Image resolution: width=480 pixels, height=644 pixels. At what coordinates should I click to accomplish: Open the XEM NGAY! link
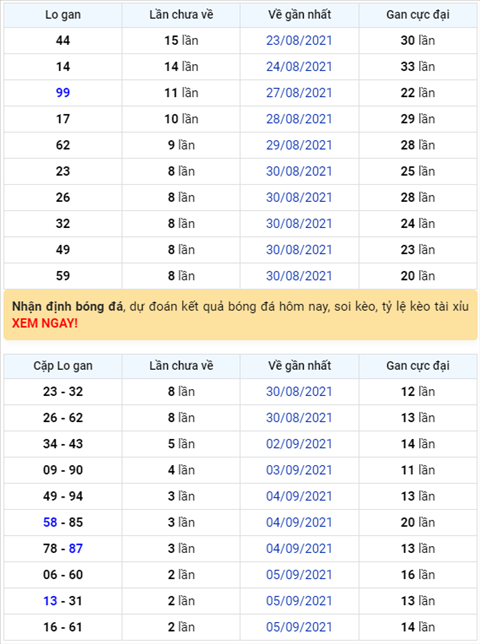click(x=45, y=323)
